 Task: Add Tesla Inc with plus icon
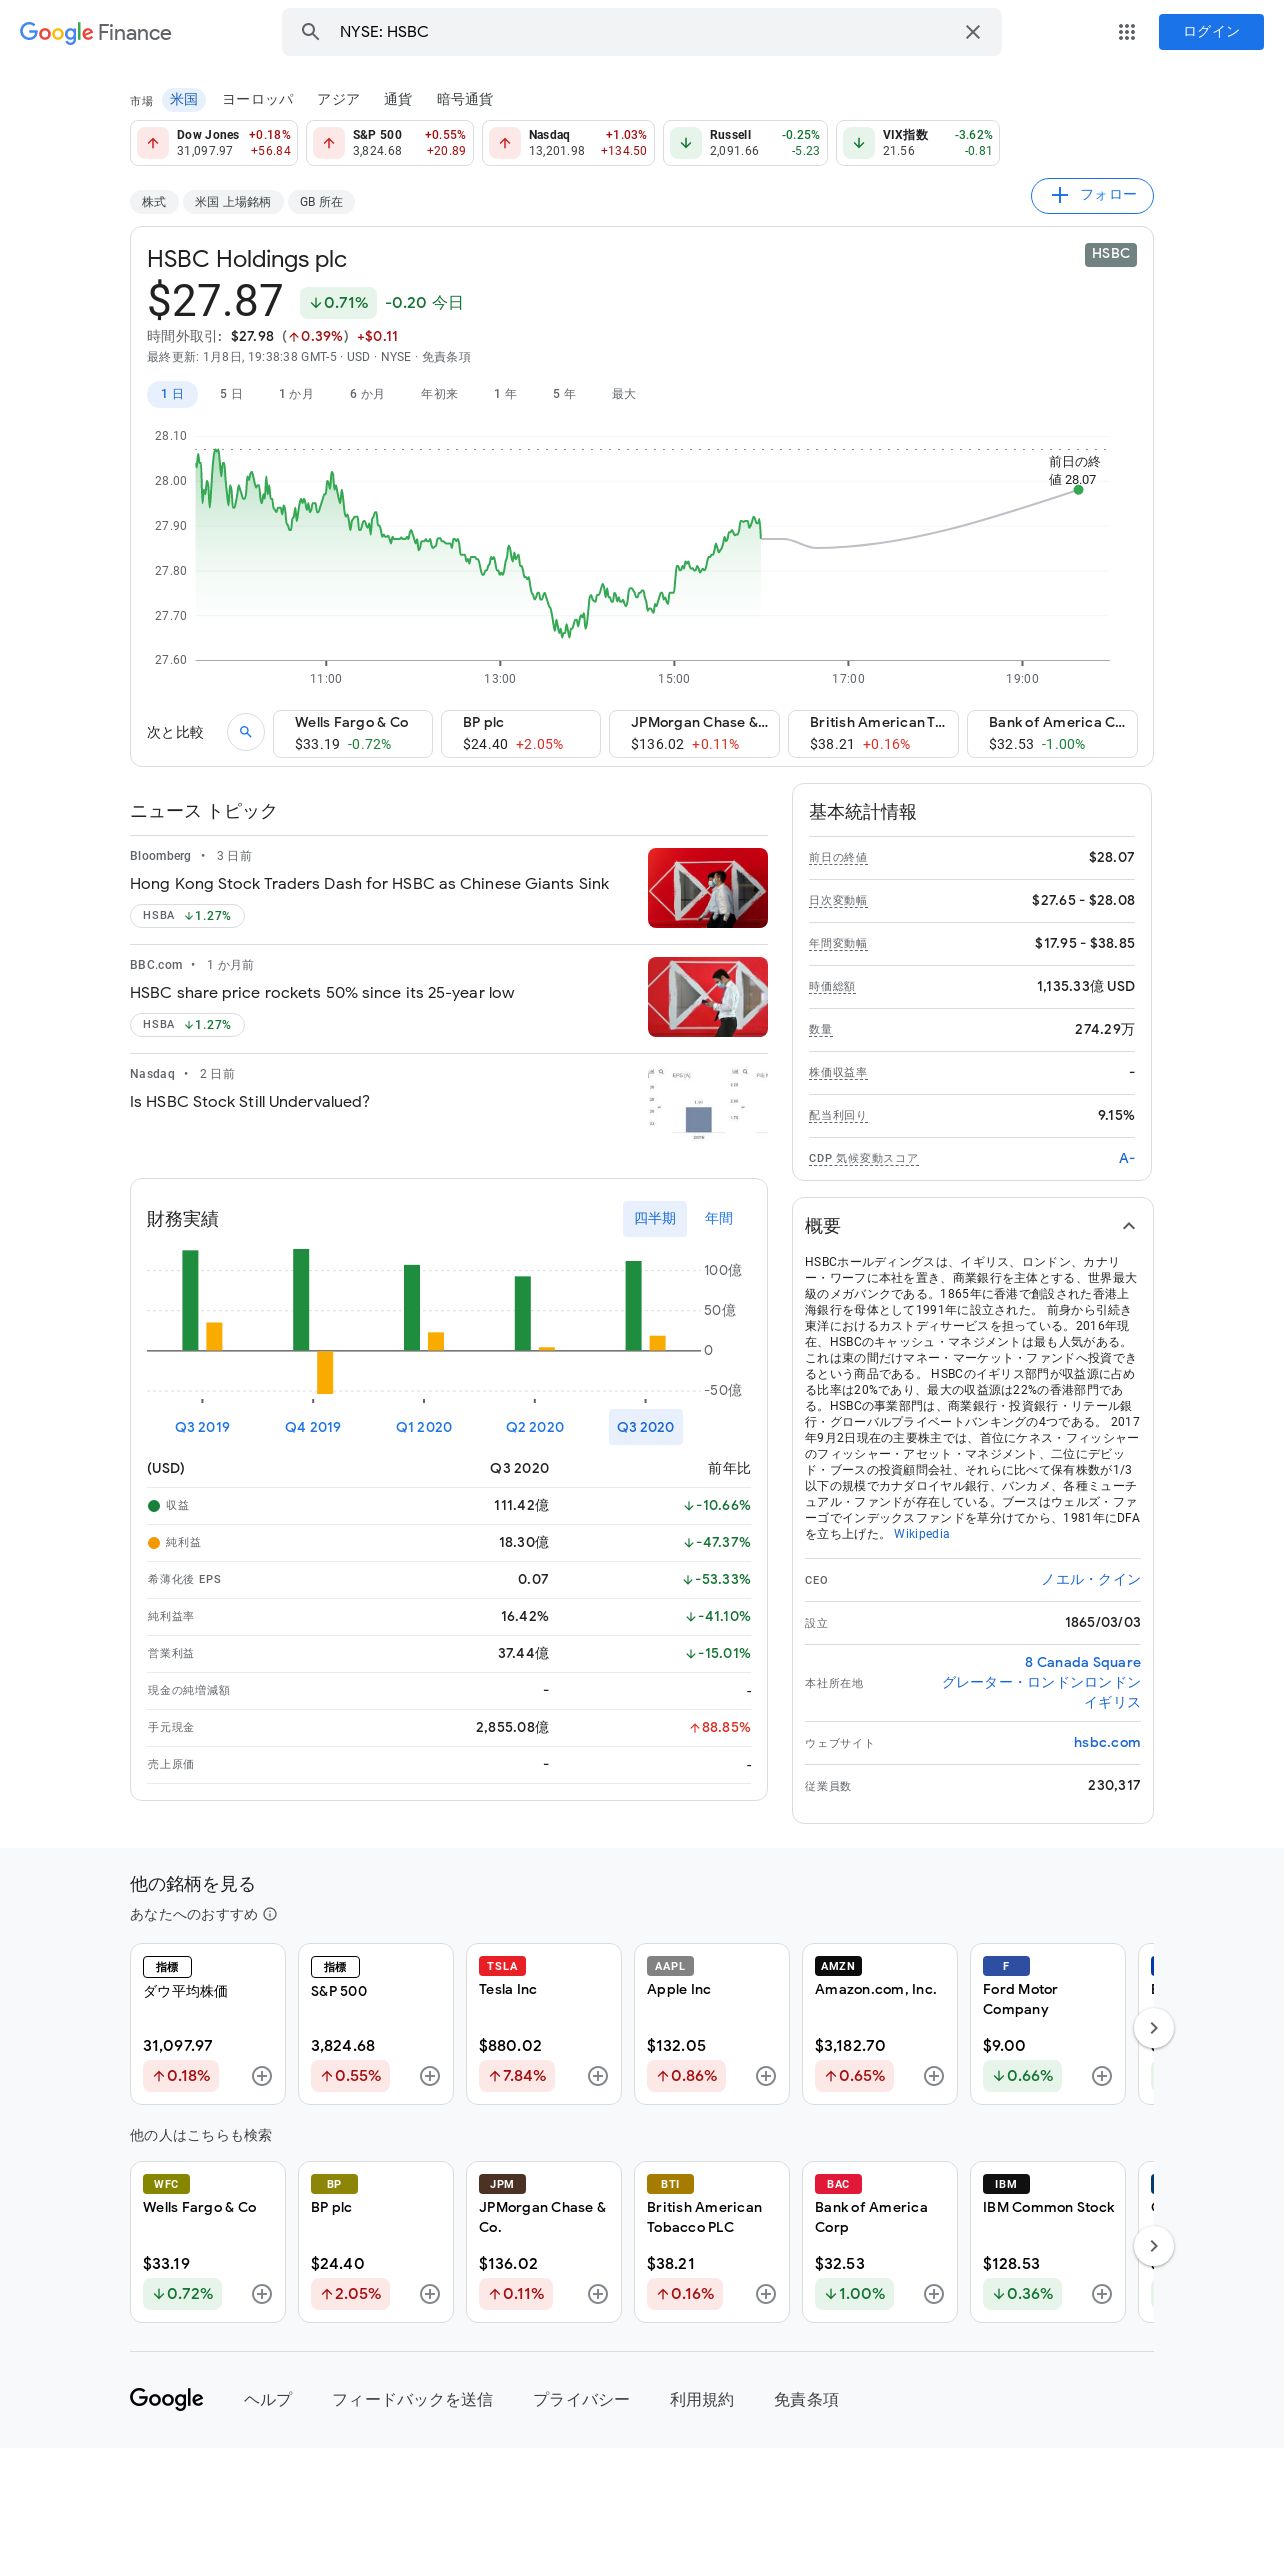point(598,2076)
